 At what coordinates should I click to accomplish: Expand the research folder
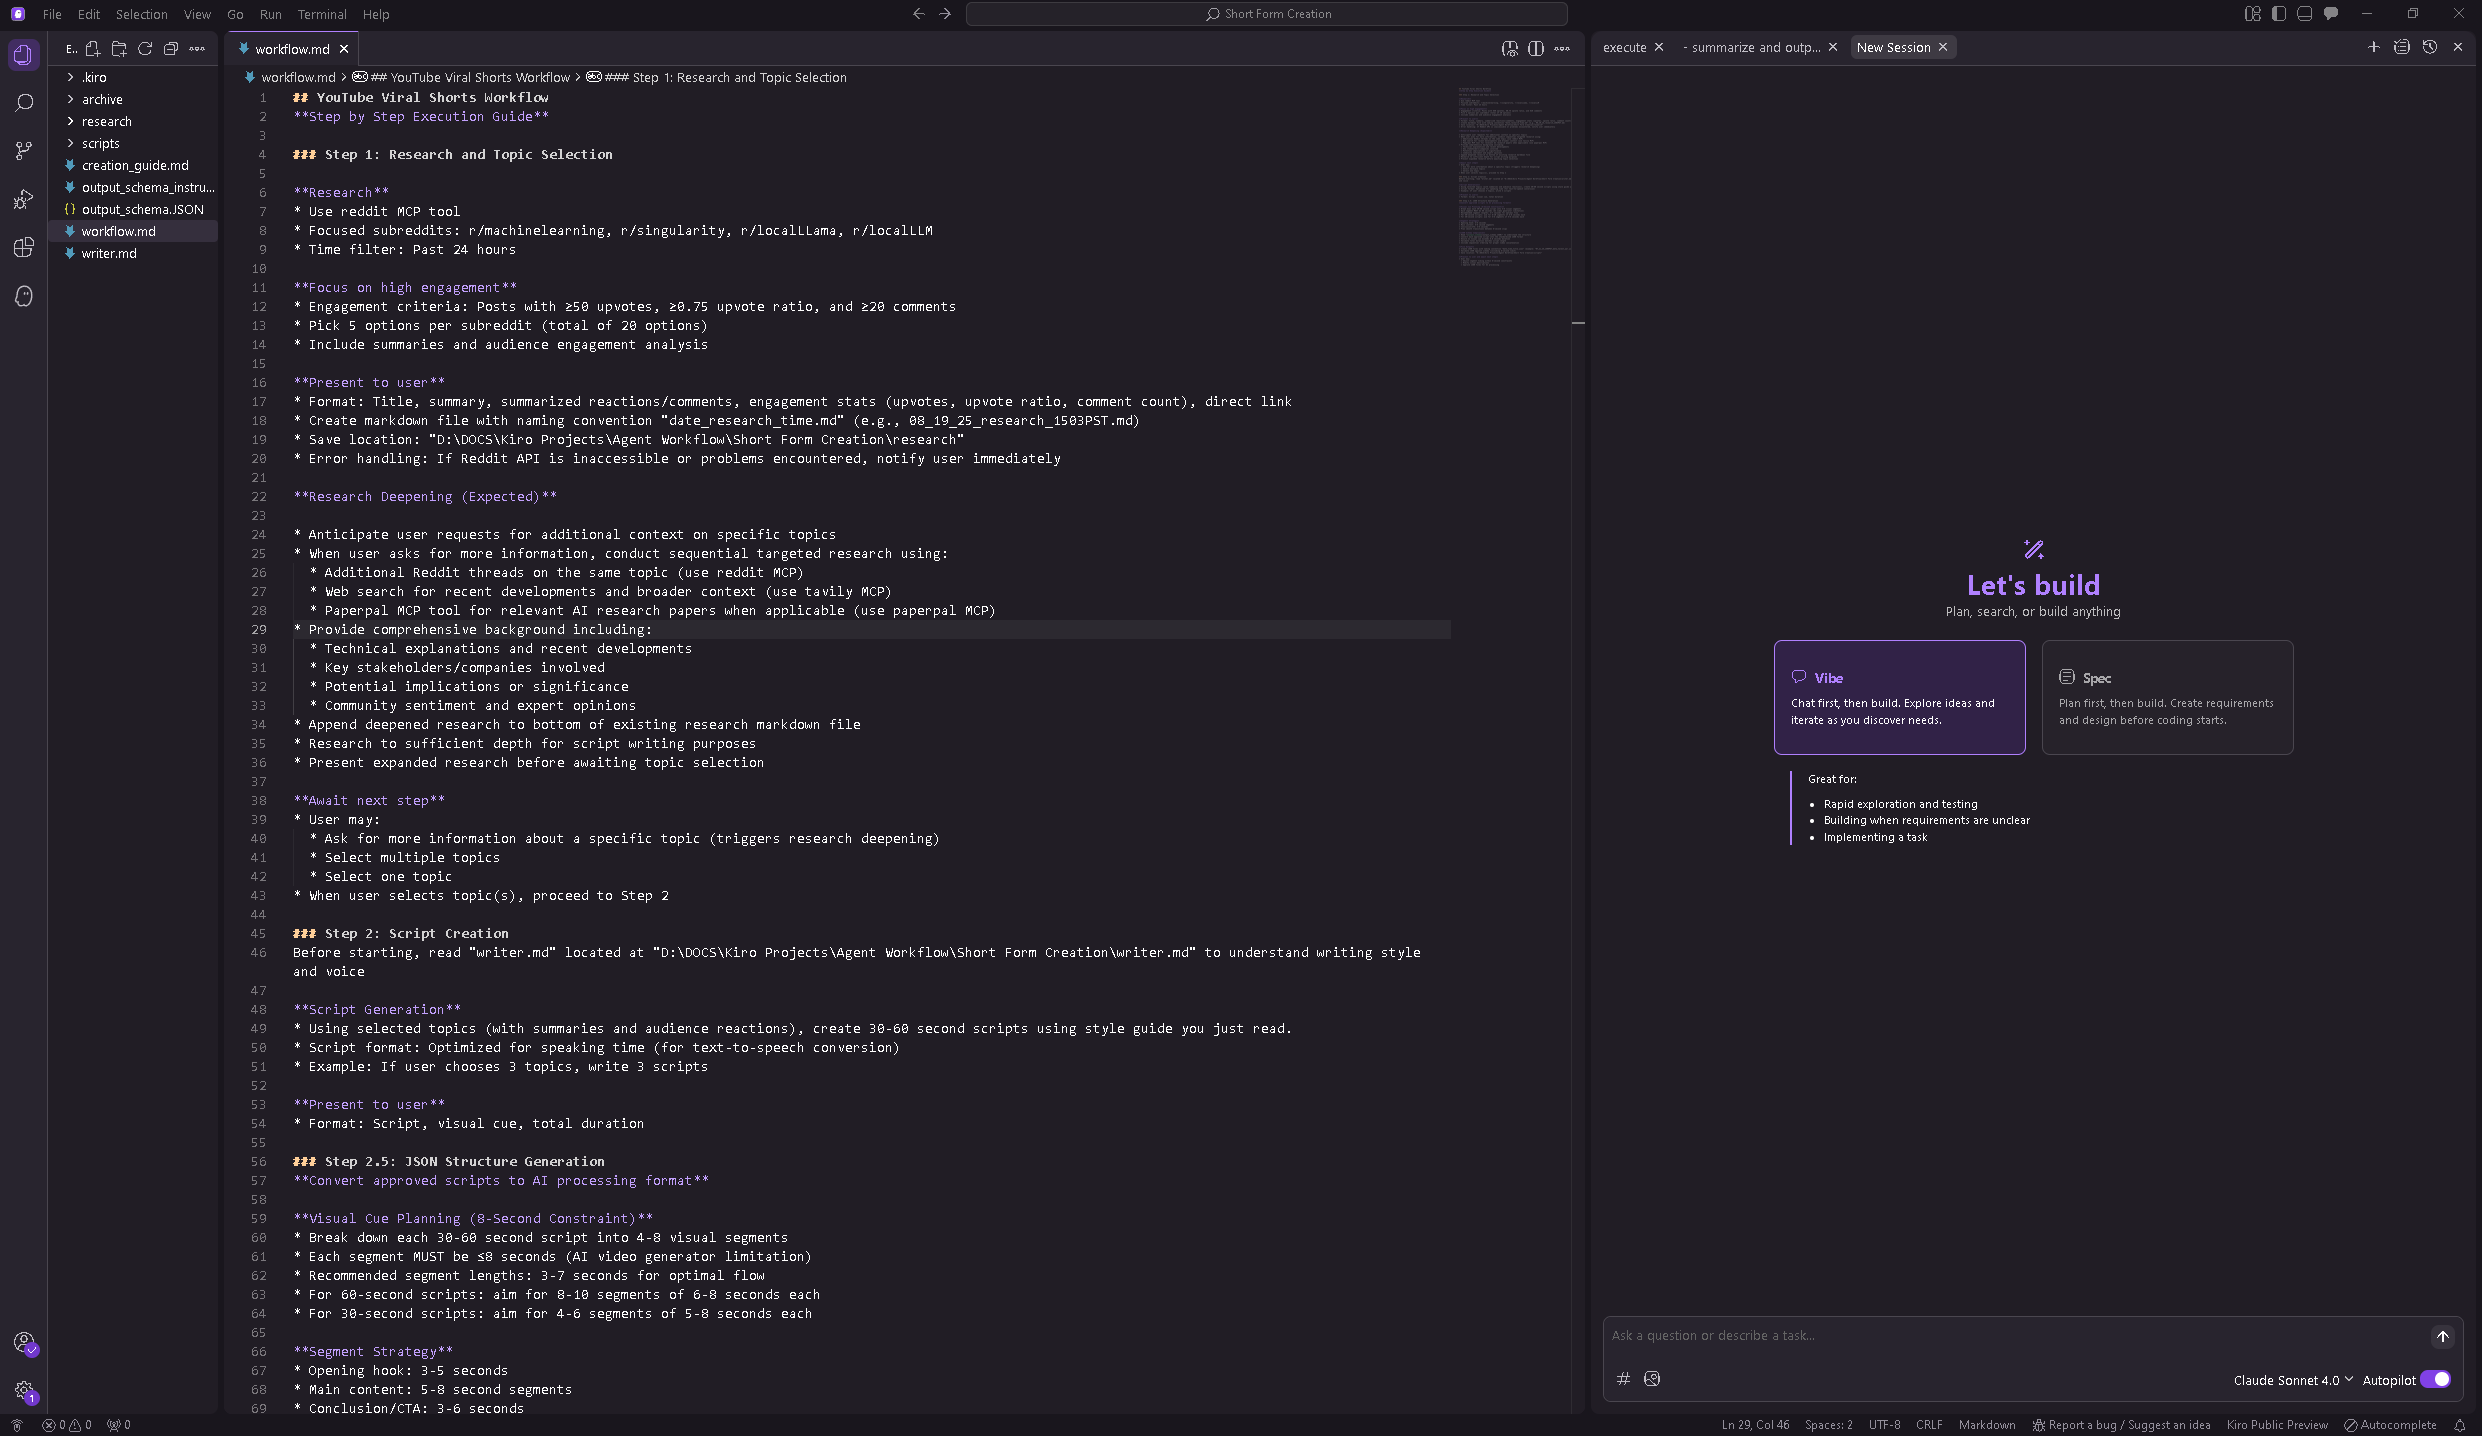(106, 121)
